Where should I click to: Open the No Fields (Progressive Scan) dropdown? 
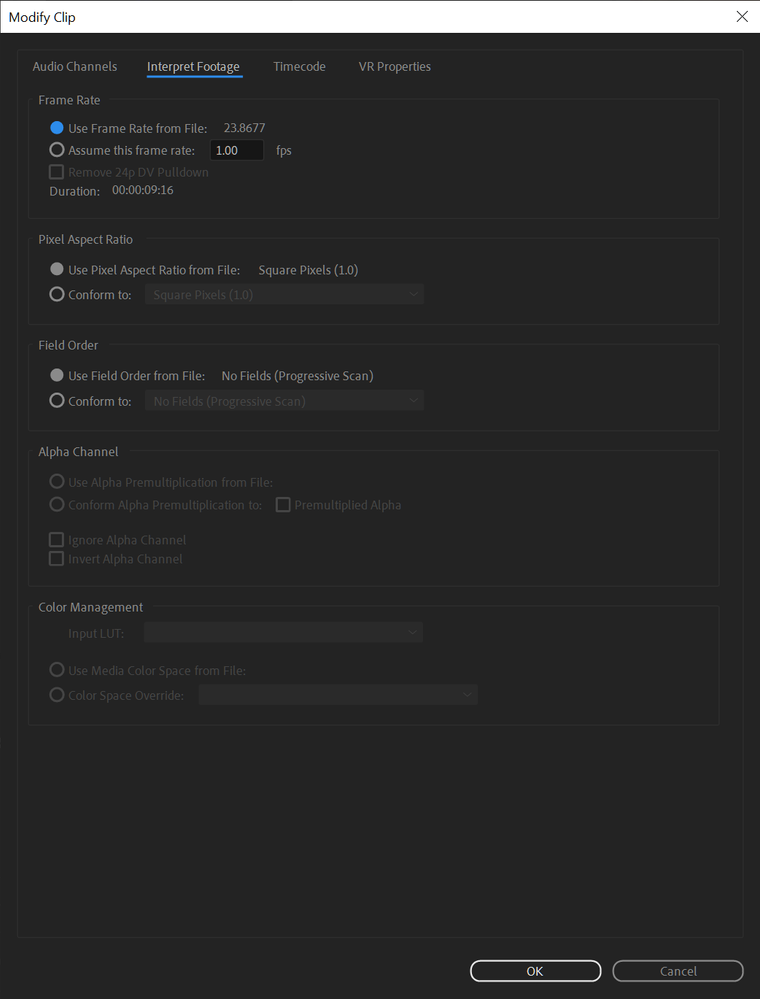tap(284, 401)
